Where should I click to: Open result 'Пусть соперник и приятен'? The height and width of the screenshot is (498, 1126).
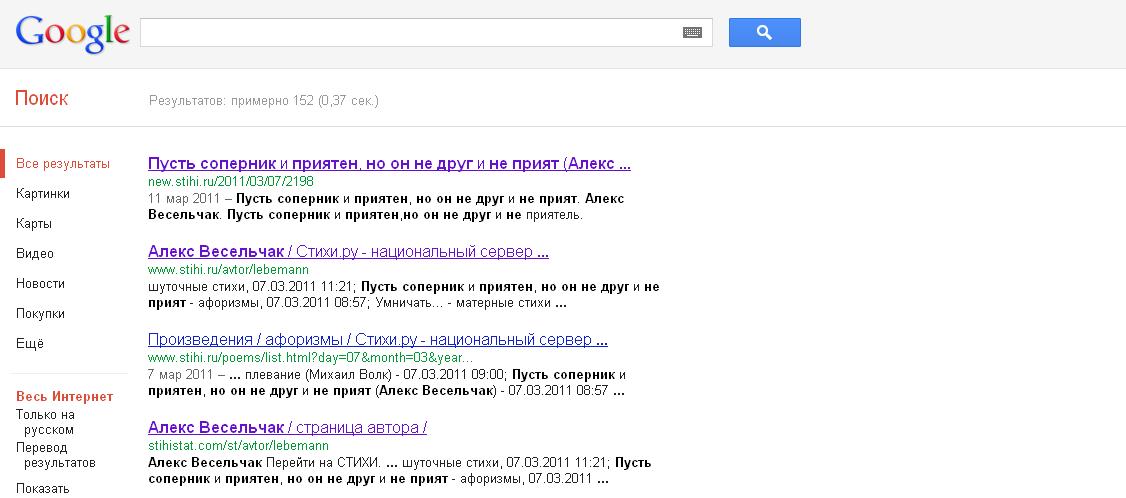tap(388, 164)
